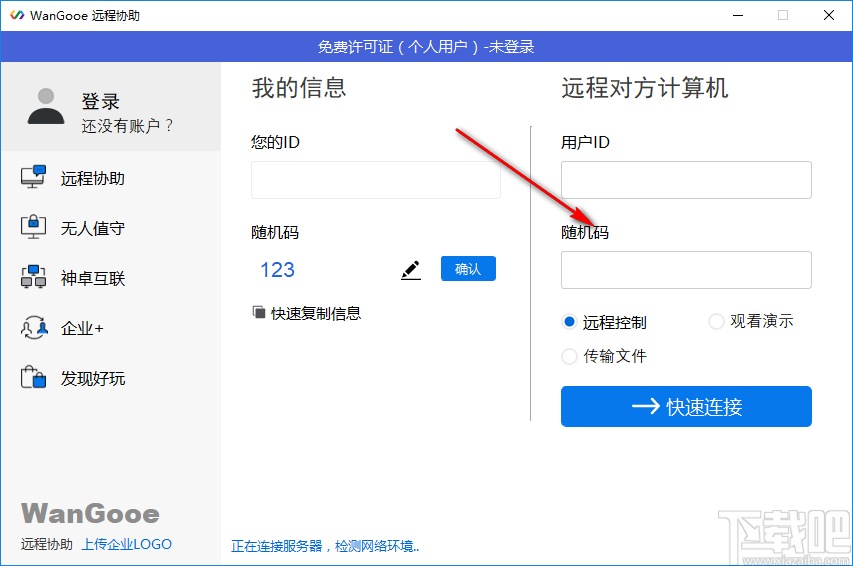Select the 无人值守 lock-screen icon
The image size is (853, 566).
pos(33,227)
